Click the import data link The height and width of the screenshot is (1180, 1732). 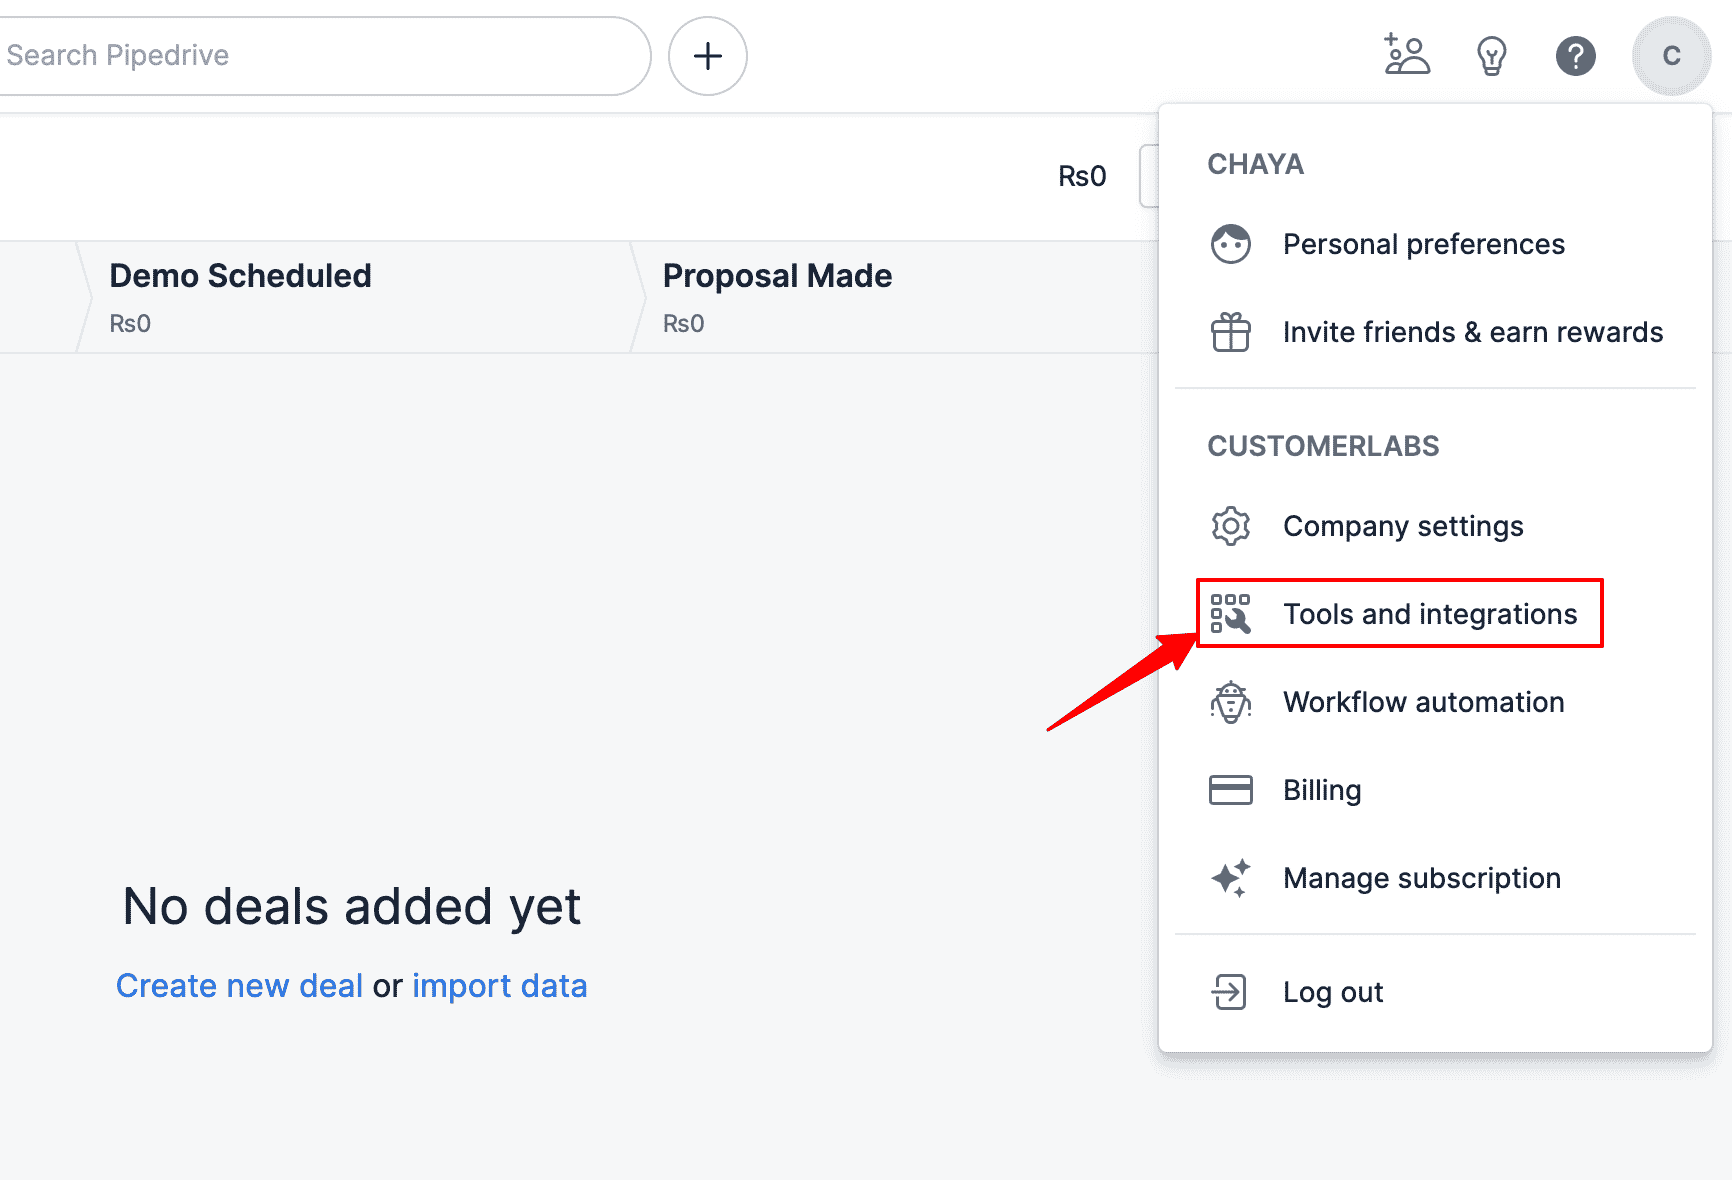[x=499, y=985]
